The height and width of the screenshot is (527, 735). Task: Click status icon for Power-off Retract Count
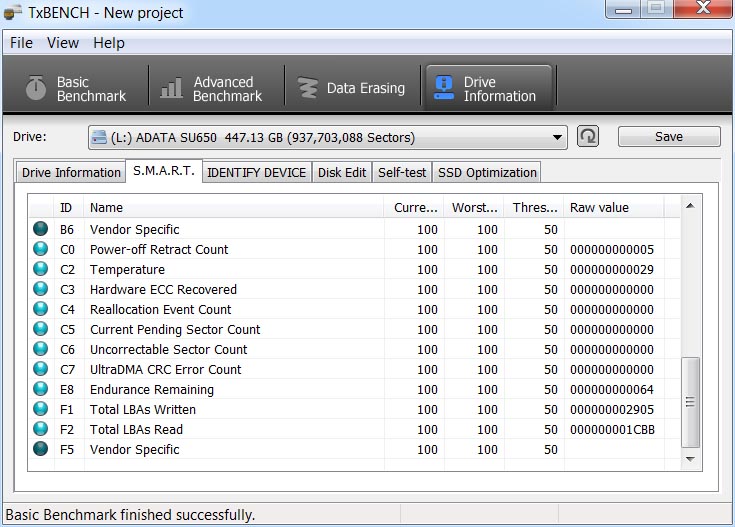41,248
